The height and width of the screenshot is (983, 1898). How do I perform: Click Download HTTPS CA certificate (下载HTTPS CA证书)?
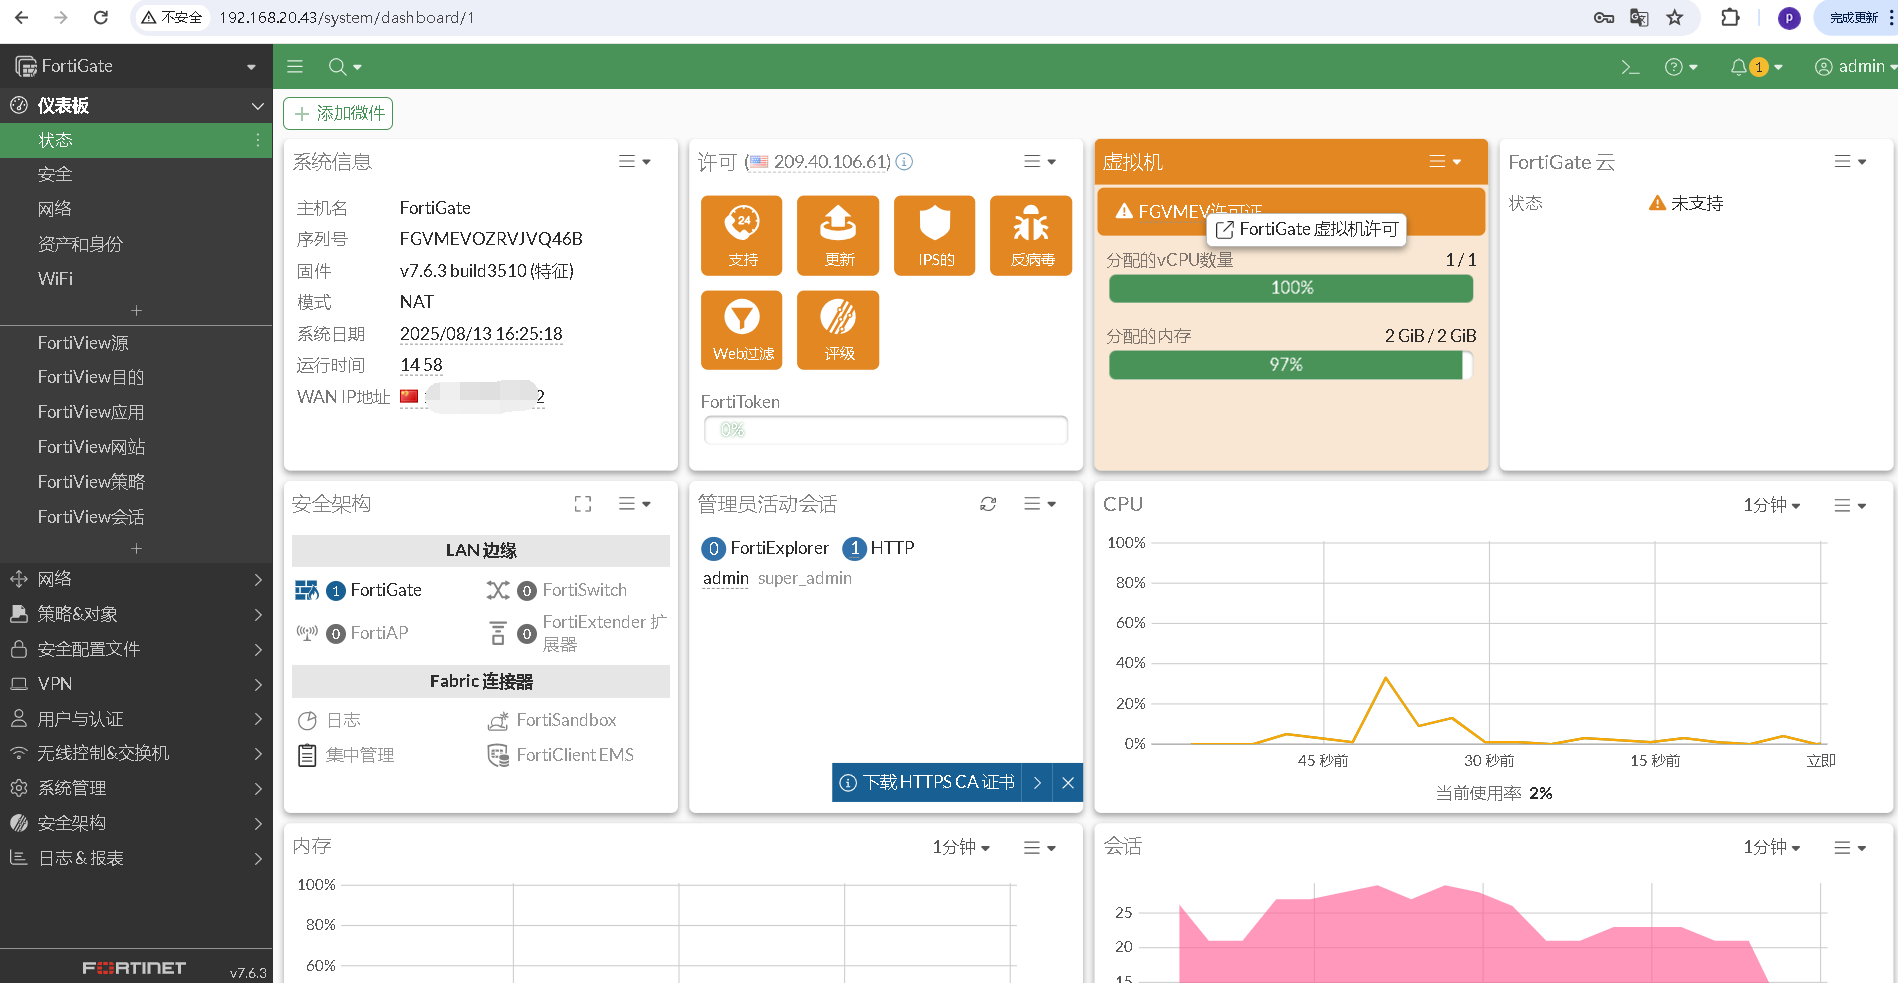coord(928,783)
